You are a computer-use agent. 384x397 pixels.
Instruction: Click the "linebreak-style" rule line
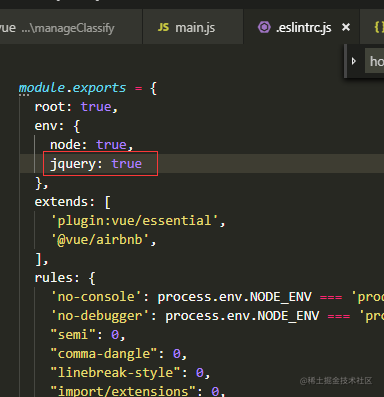coord(130,373)
